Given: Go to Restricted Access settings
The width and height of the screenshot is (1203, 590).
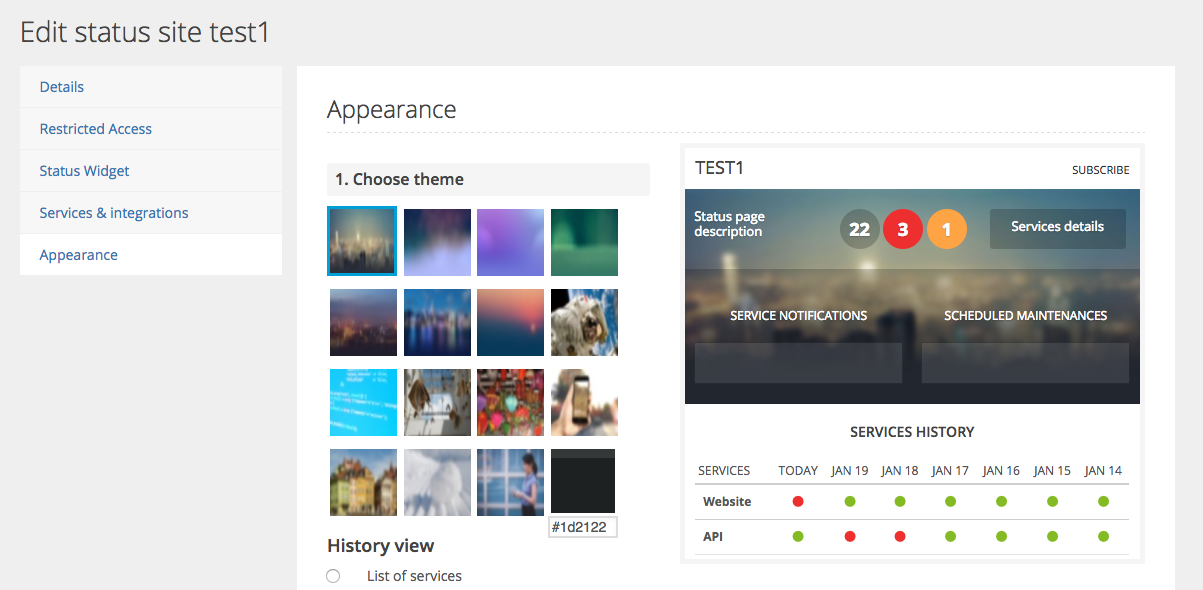Looking at the screenshot, I should pyautogui.click(x=151, y=129).
